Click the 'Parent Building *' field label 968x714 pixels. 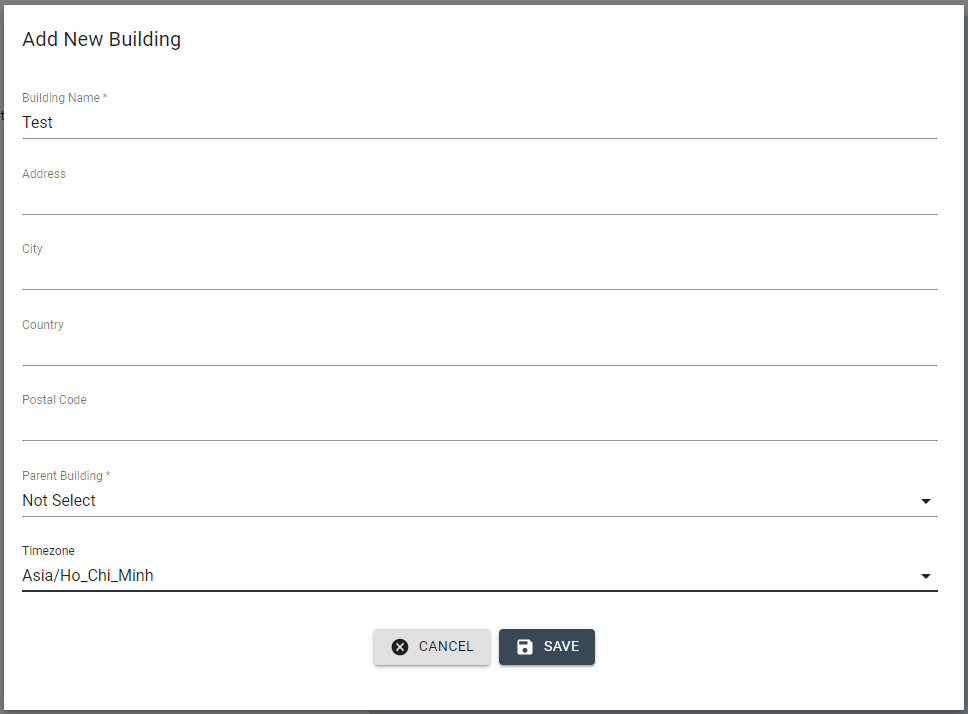point(66,476)
